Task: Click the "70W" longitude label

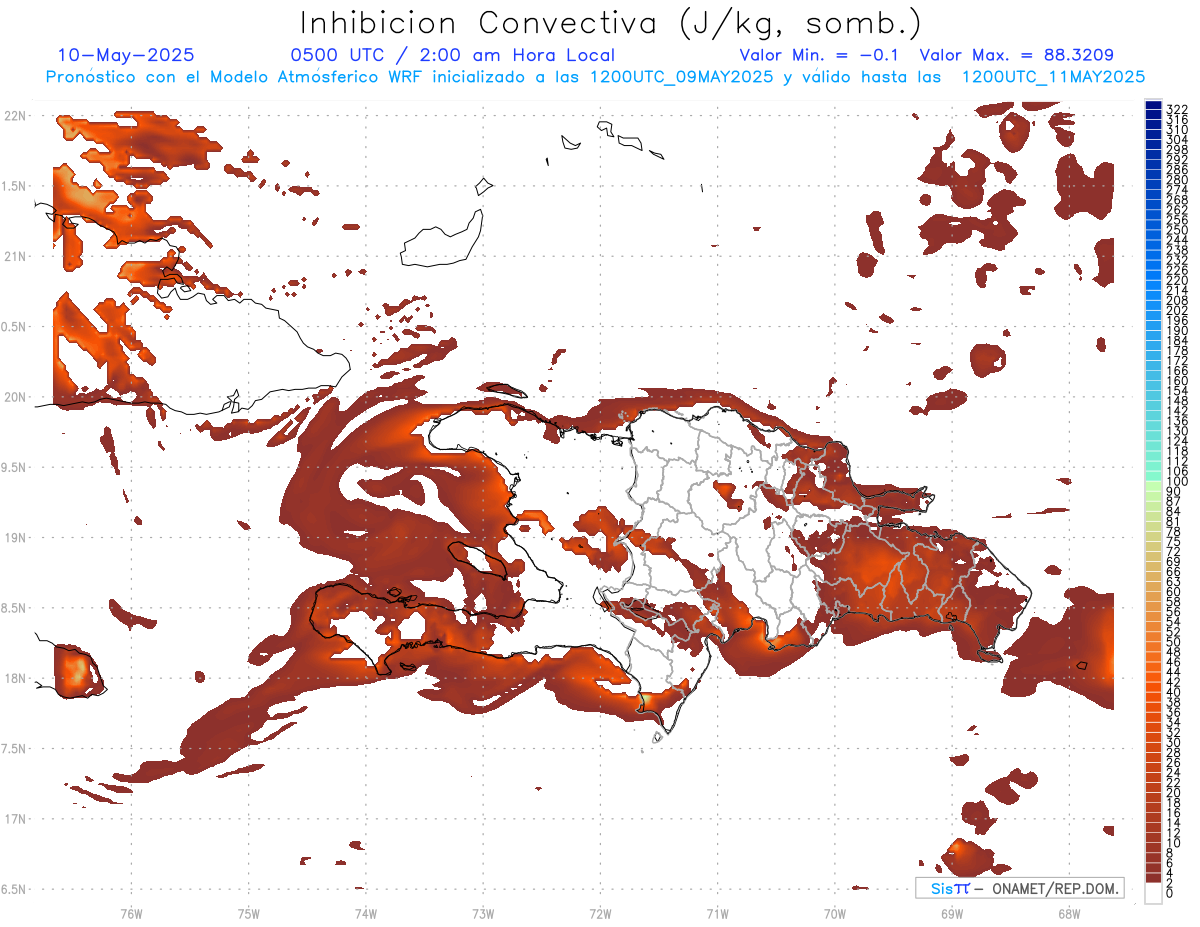Action: click(x=835, y=914)
